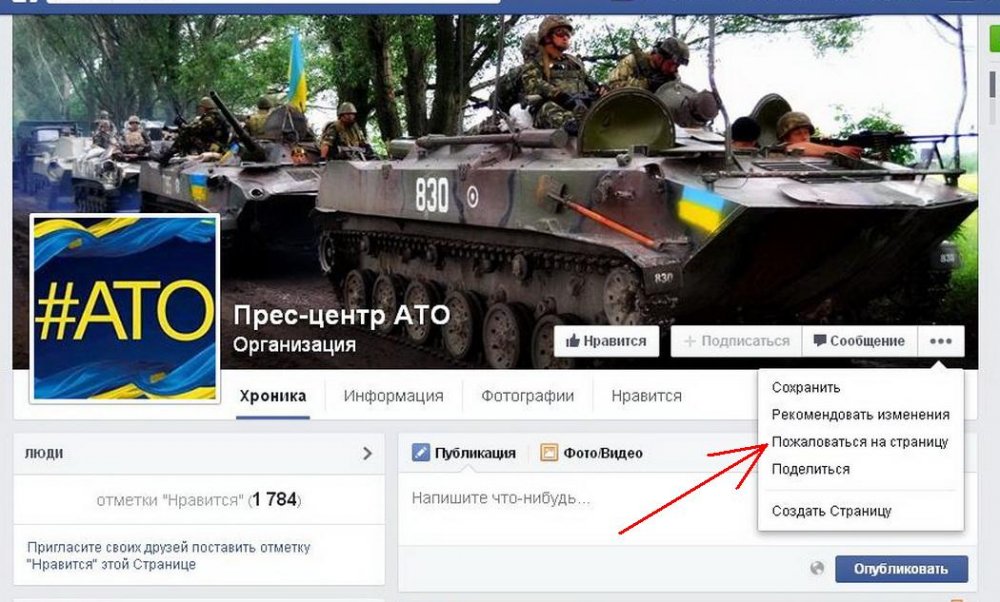Select Сохранить in the dropdown menu
Screen dimensions: 1000x602
point(805,387)
